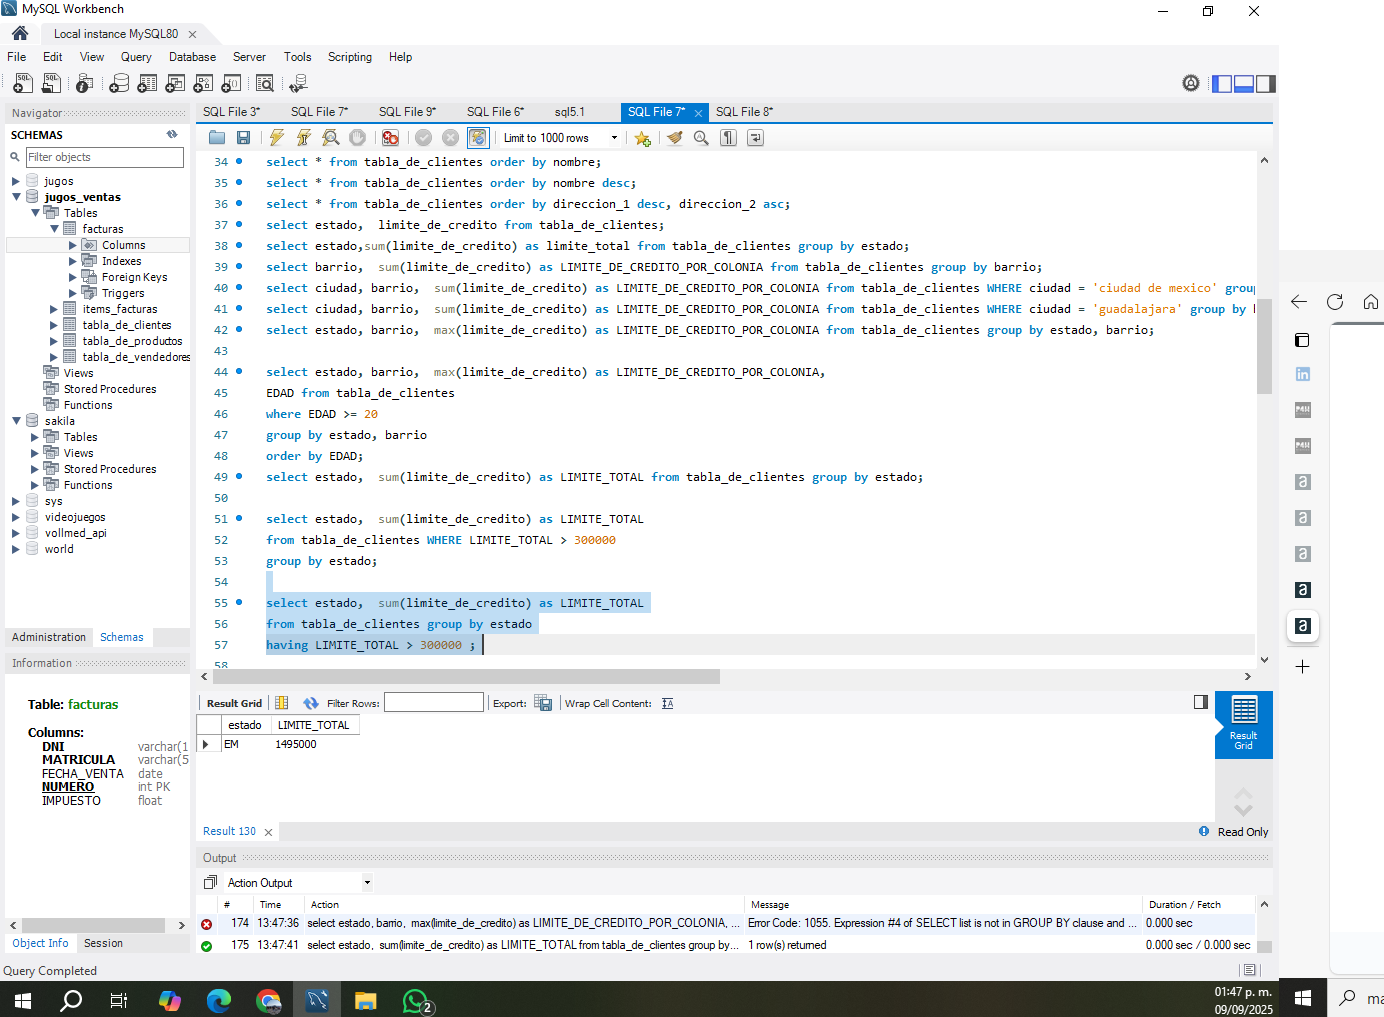The image size is (1384, 1017).
Task: Expand the jugos schema
Action: coord(16,181)
